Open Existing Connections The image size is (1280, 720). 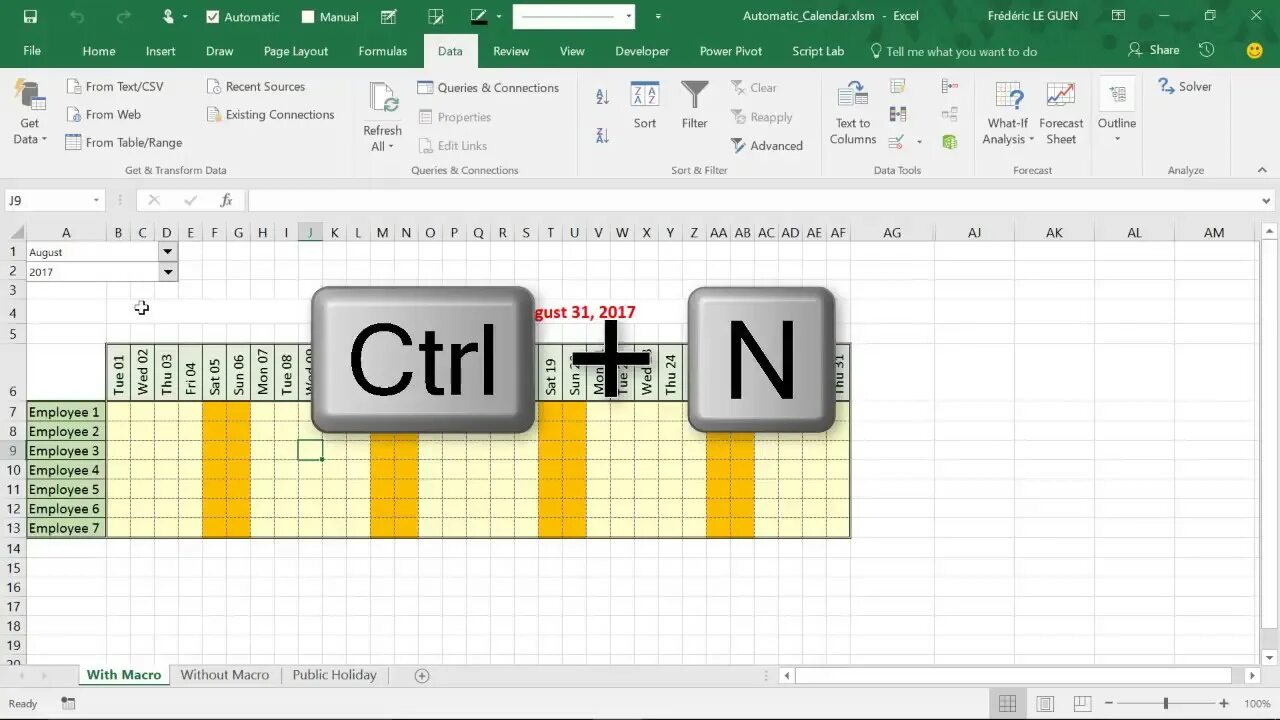coord(270,115)
